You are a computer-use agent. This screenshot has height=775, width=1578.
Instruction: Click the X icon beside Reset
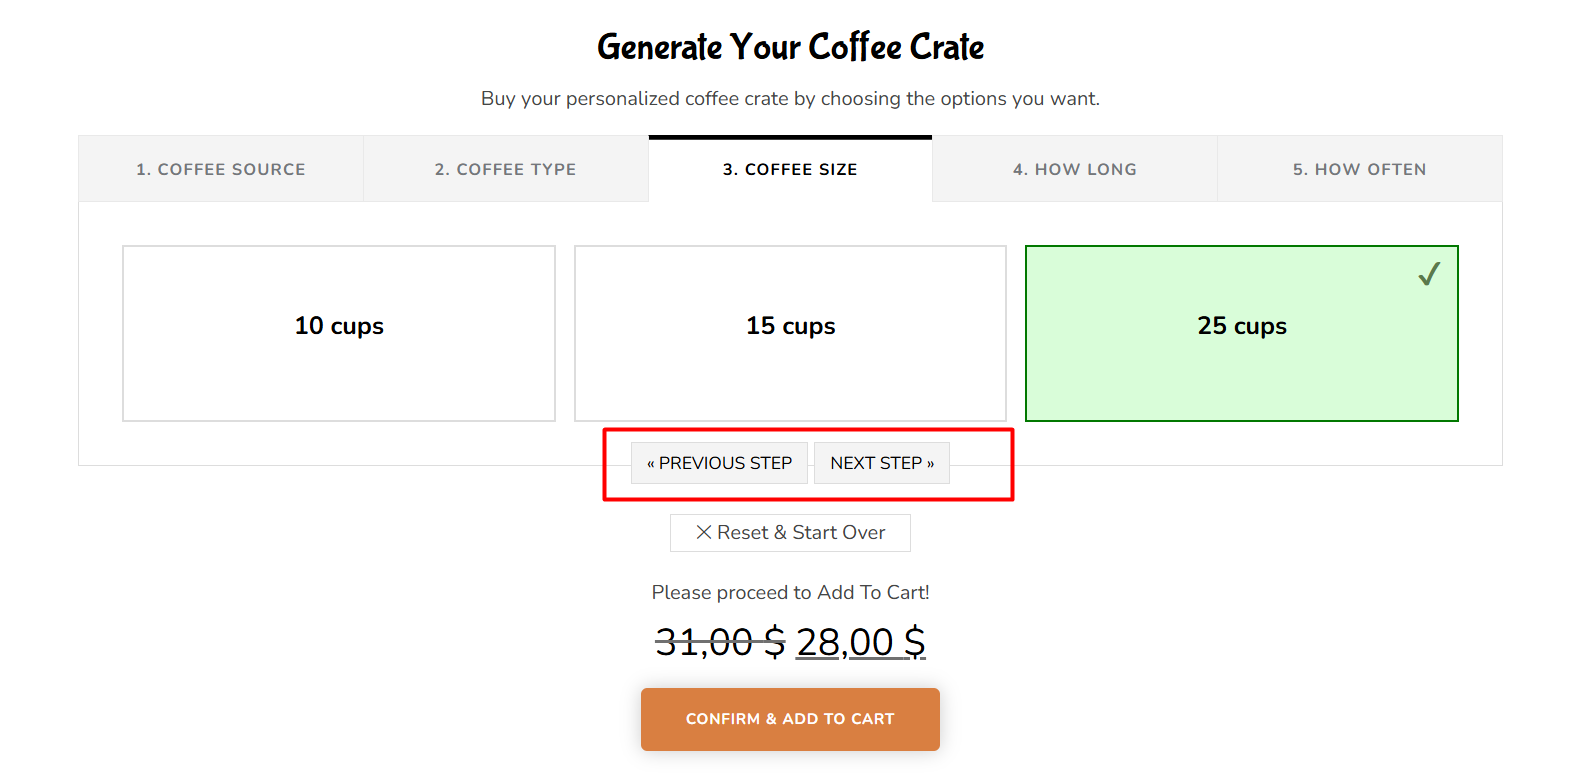704,533
